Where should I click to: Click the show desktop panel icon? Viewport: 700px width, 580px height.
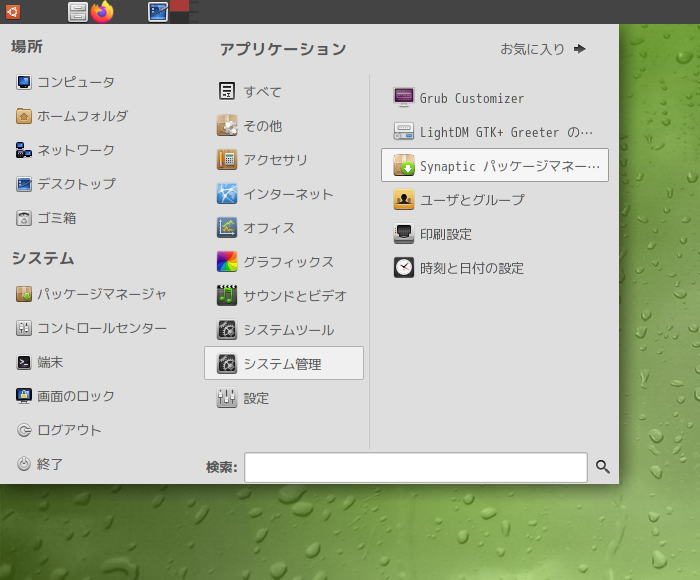pos(158,12)
